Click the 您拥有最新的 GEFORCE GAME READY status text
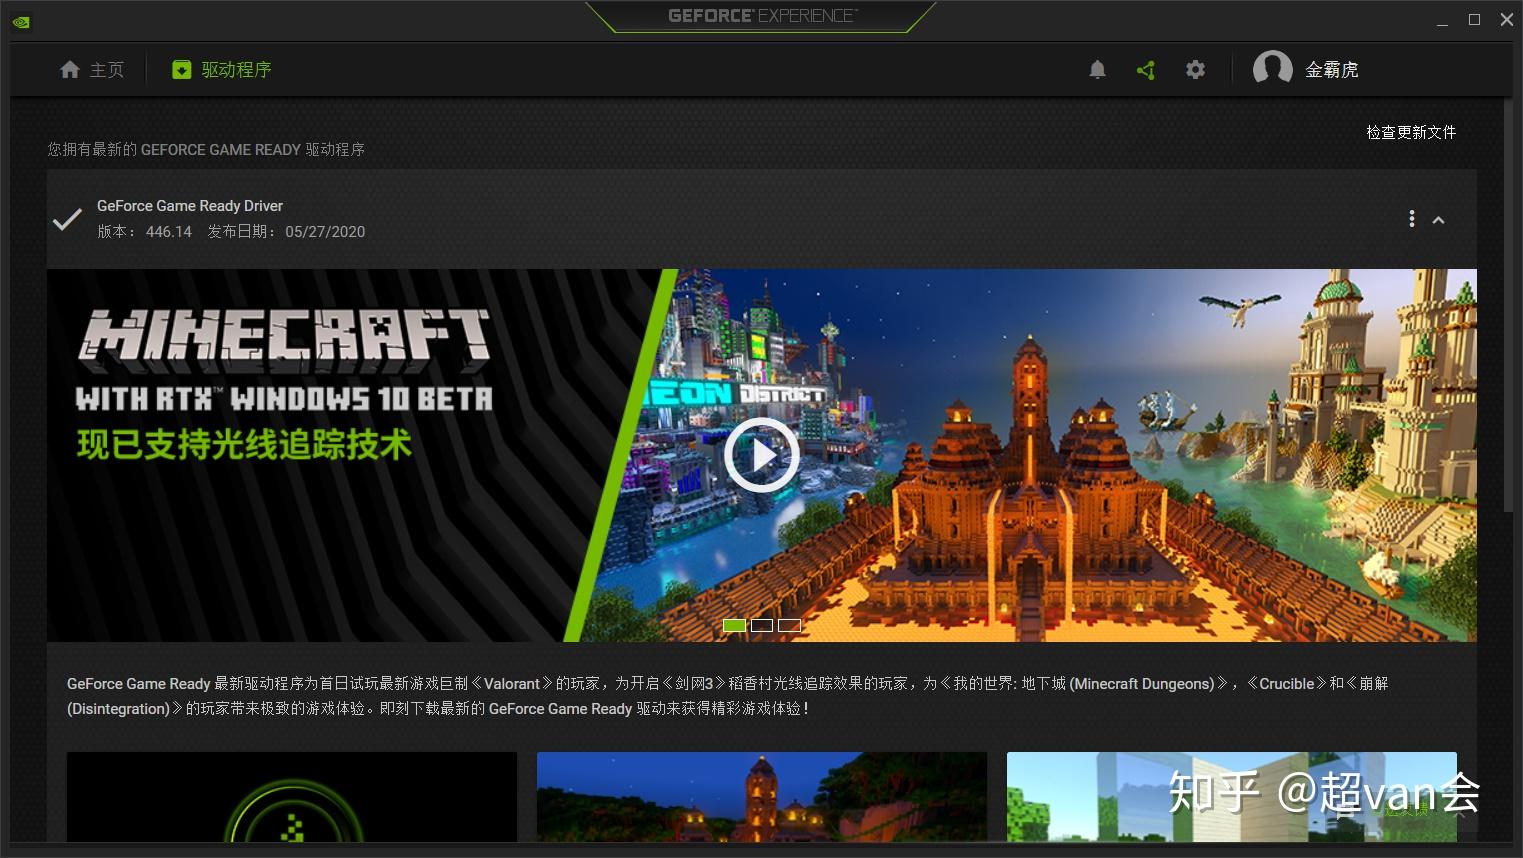Screen dimensions: 1523x858 [206, 149]
